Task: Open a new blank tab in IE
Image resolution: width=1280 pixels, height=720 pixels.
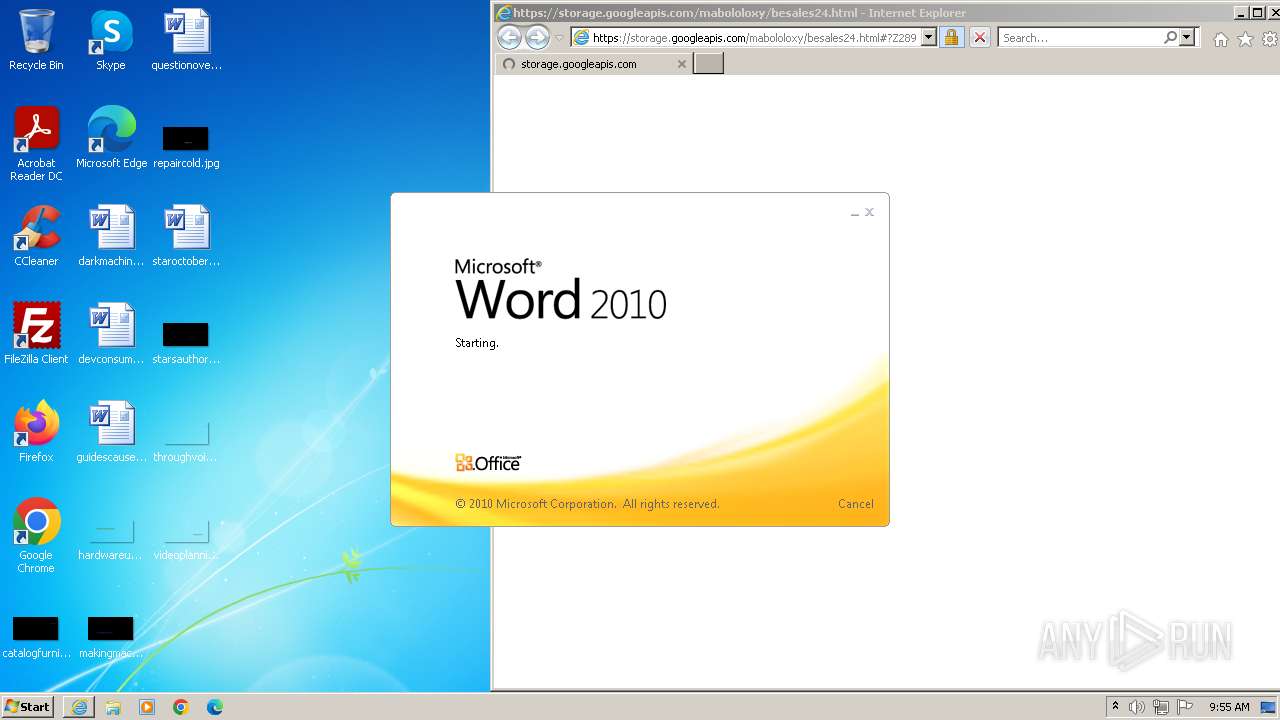Action: pyautogui.click(x=708, y=64)
